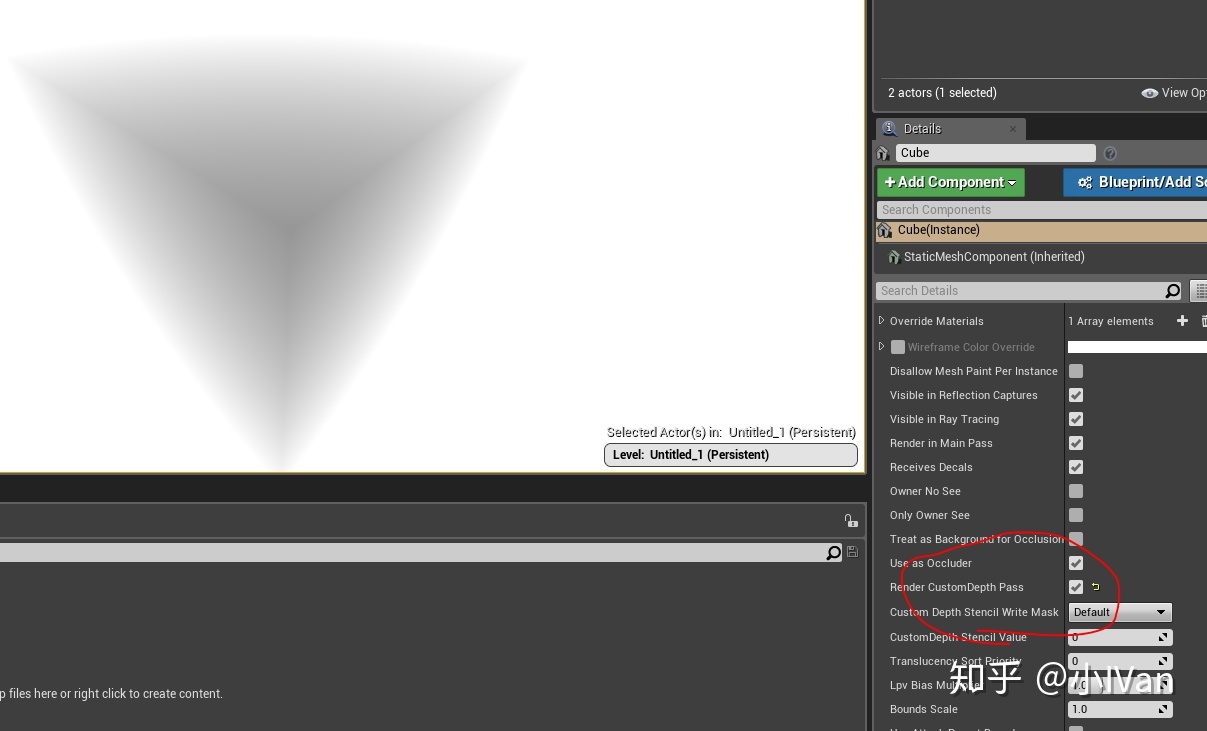Toggle Visible in Ray Tracing checkbox
1207x731 pixels.
click(1076, 419)
